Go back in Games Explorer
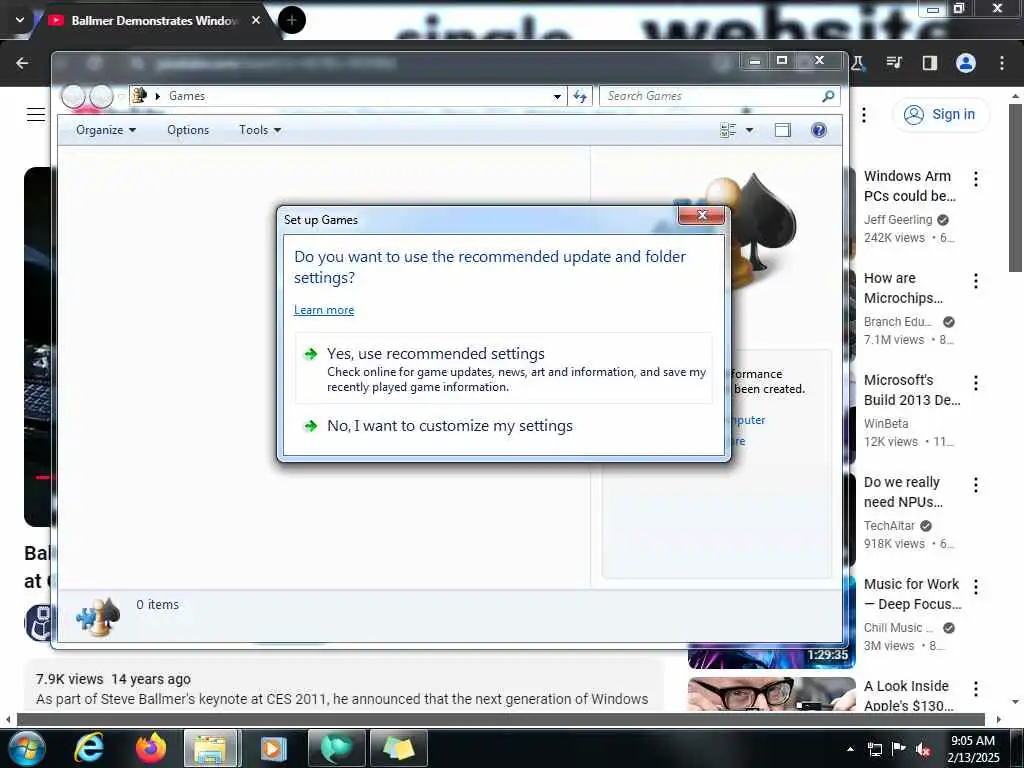Viewport: 1024px width, 768px height. tap(73, 97)
